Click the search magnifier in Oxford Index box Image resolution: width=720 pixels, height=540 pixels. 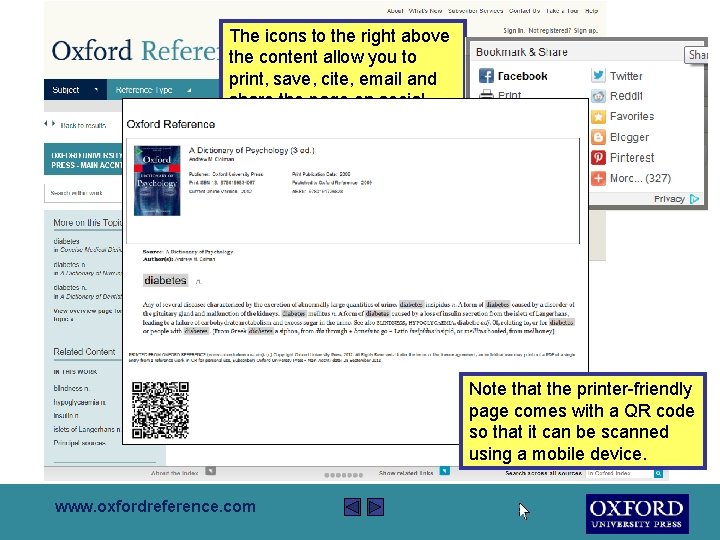tap(658, 473)
